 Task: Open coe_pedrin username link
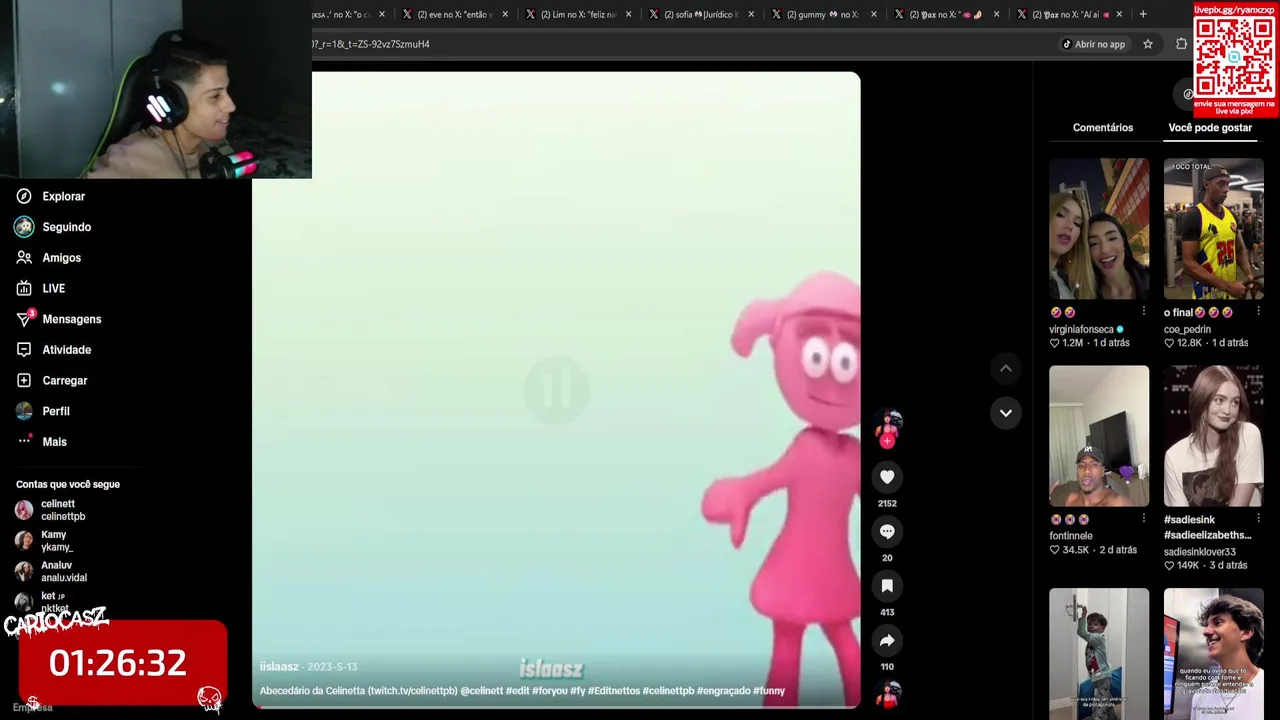(x=1187, y=329)
